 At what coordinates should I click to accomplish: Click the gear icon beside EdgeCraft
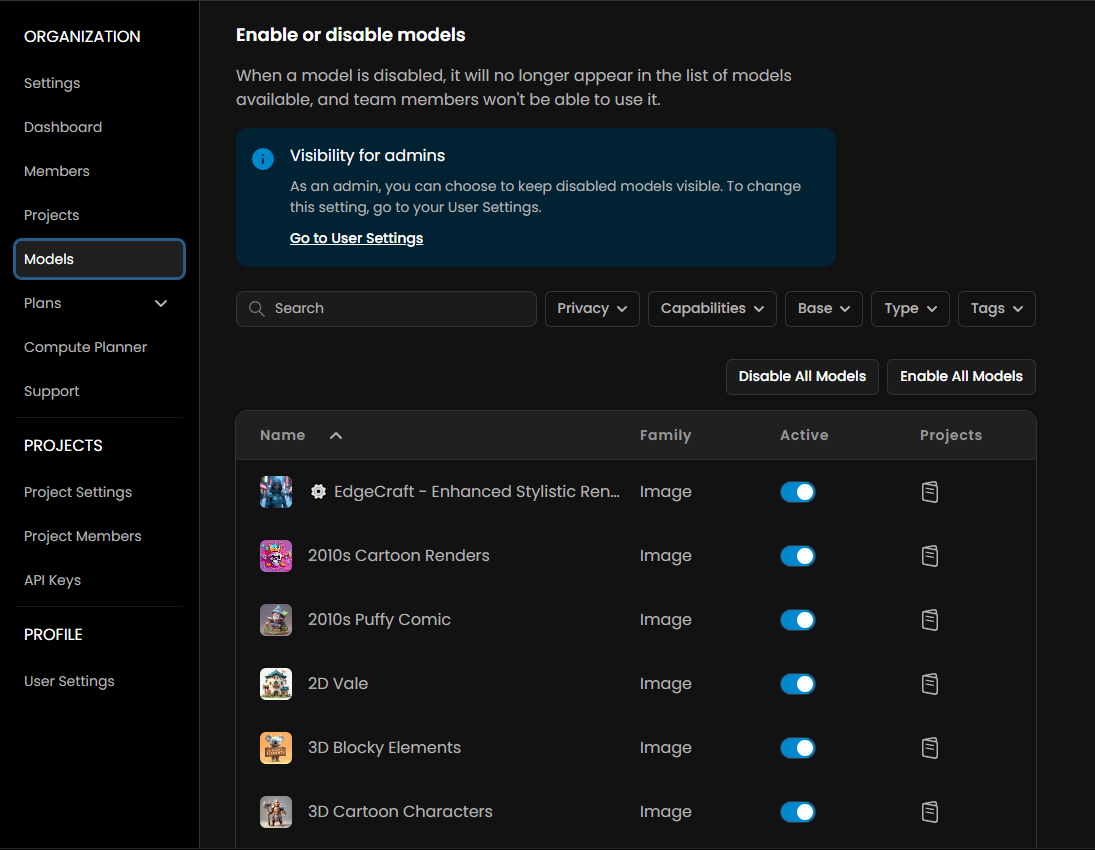click(318, 492)
